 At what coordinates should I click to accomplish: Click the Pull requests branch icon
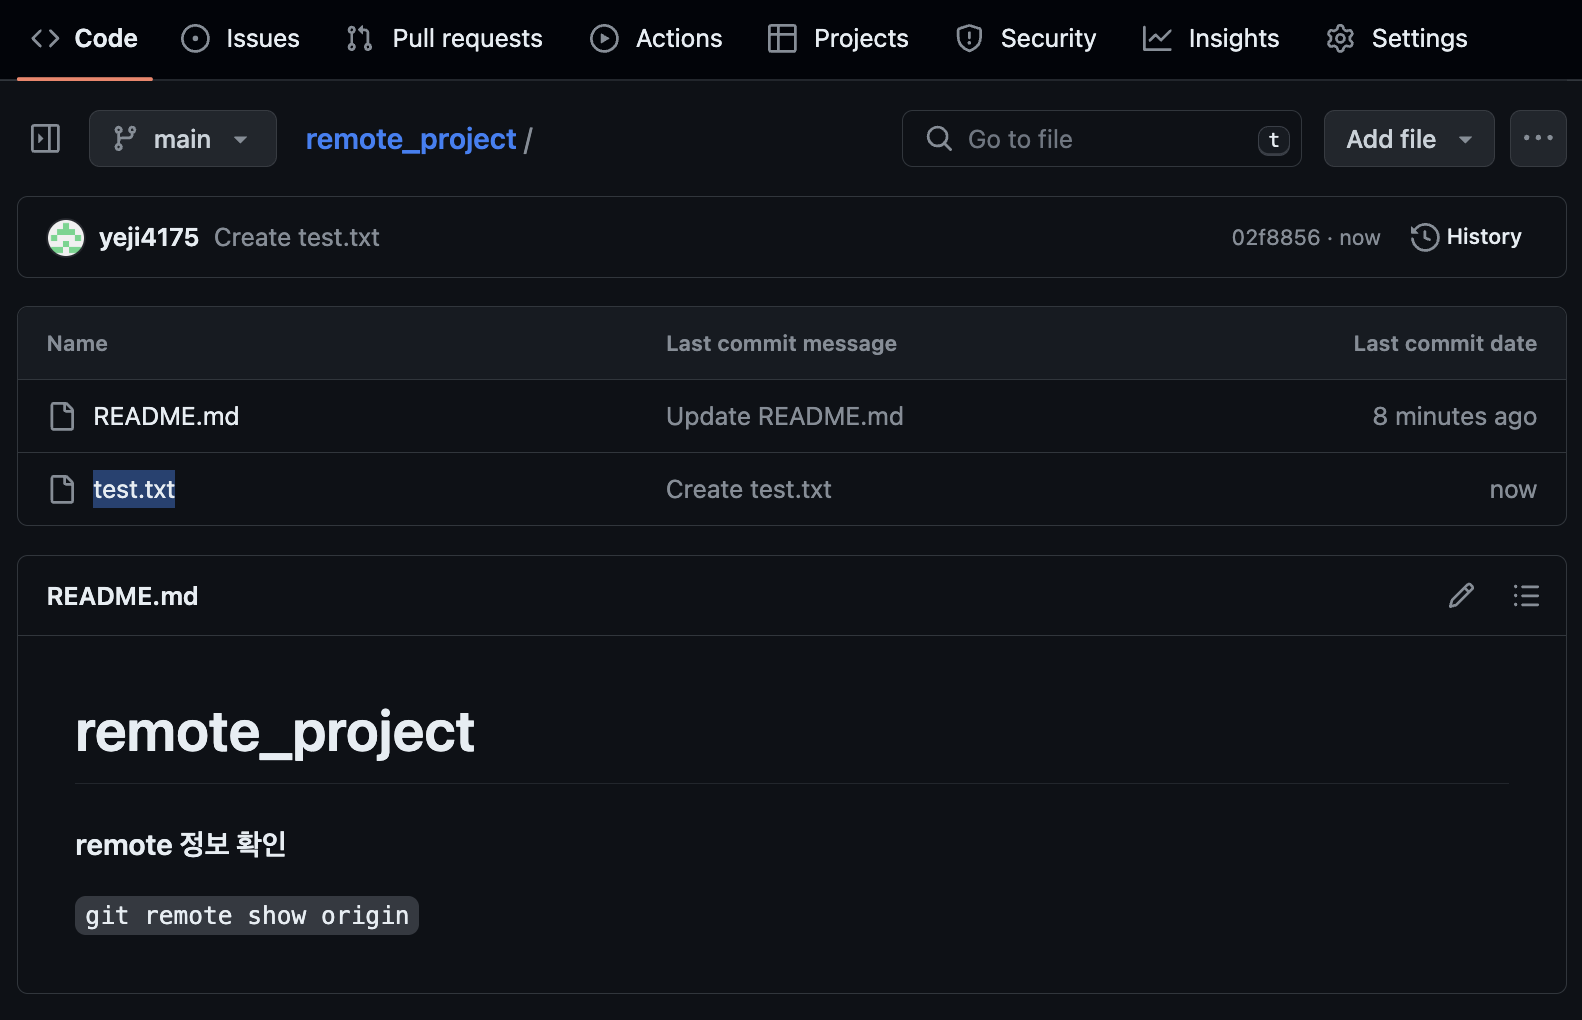(x=359, y=38)
